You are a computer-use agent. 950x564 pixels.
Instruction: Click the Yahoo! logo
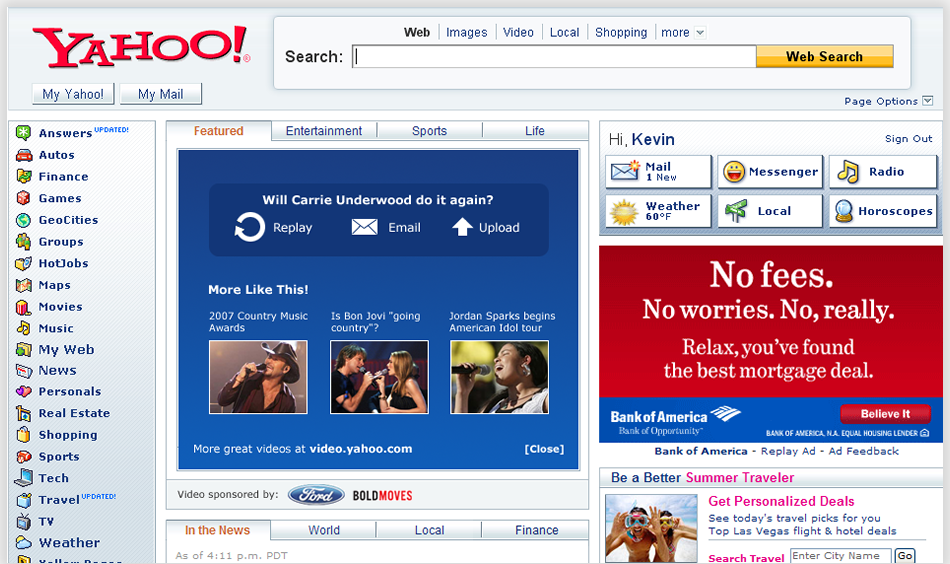tap(141, 47)
